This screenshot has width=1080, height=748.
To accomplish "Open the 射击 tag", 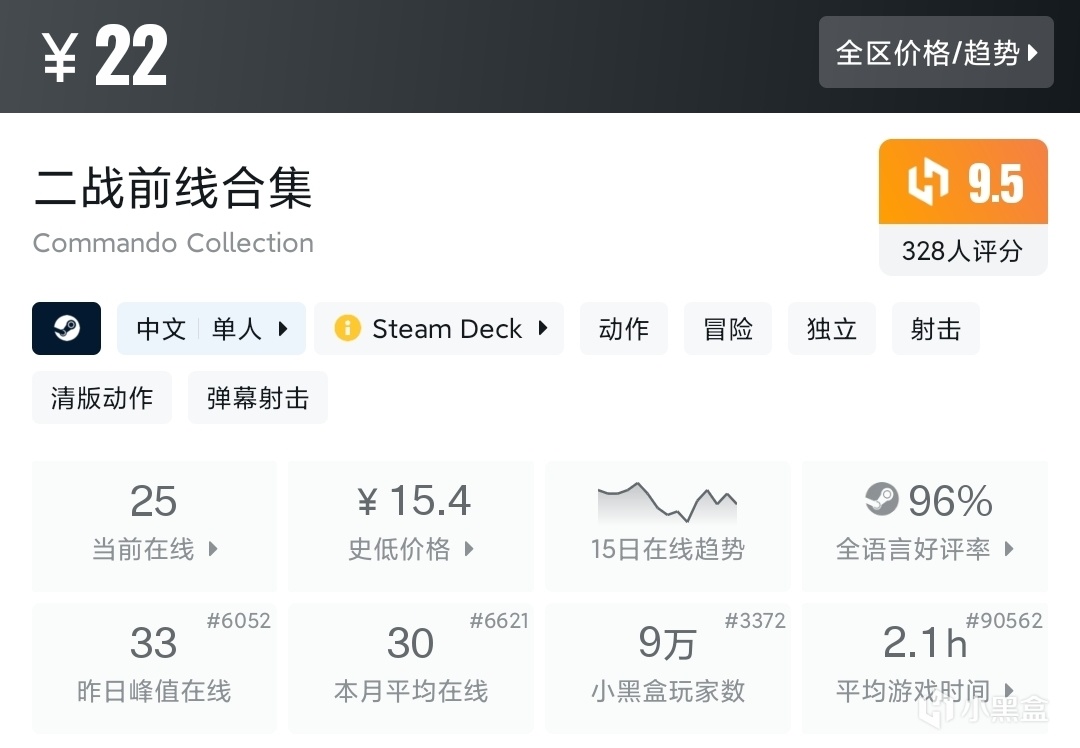I will [x=936, y=329].
